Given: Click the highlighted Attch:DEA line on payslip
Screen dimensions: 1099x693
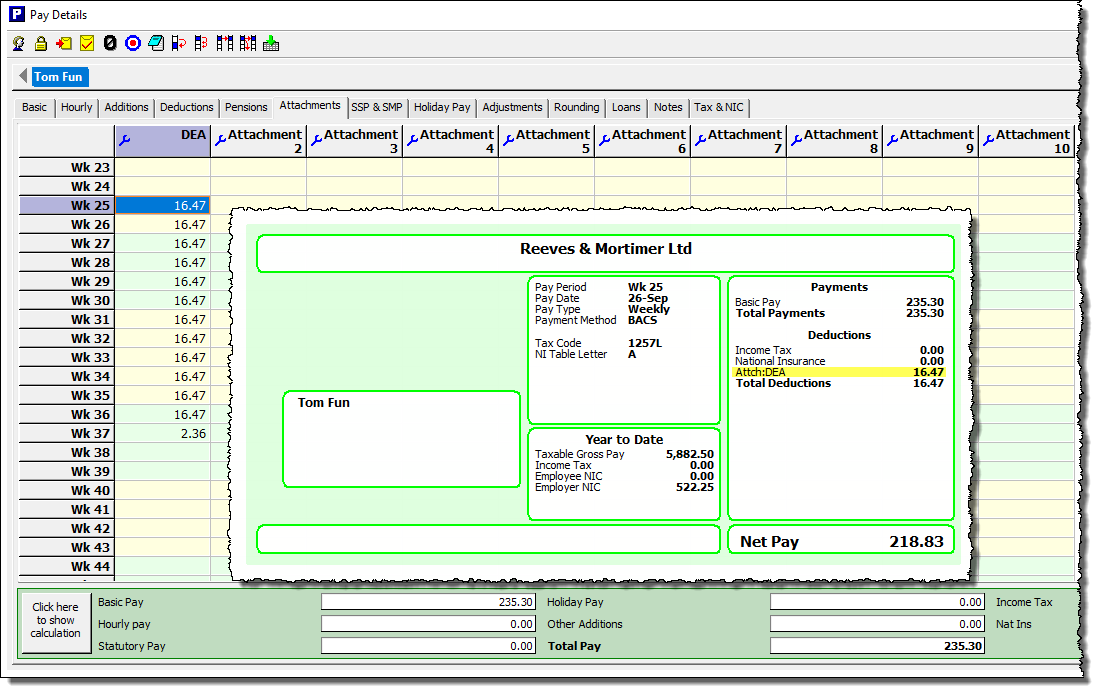Looking at the screenshot, I should (x=839, y=372).
